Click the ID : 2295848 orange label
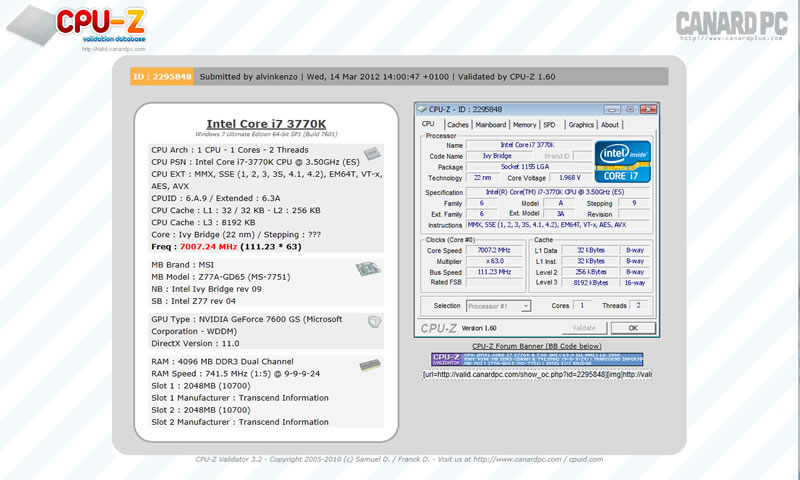Screen dimensions: 800x480 tap(162, 77)
